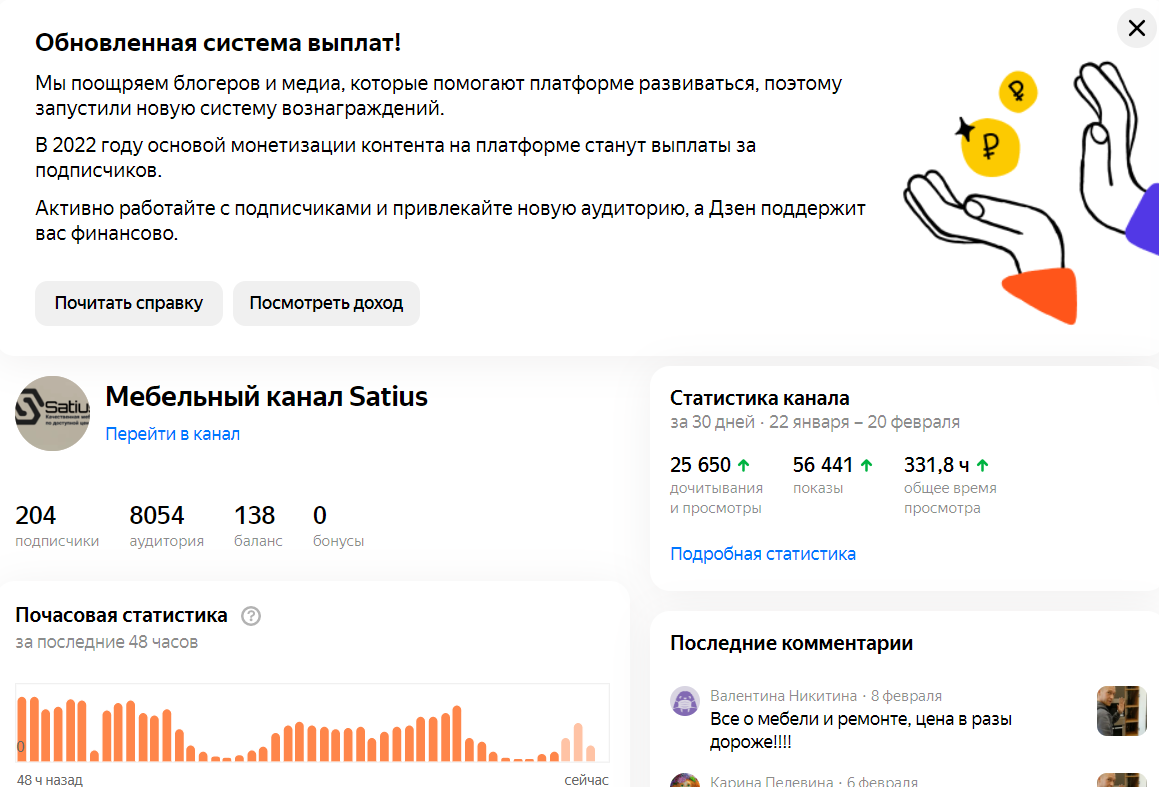Open the Подробная статистика link

(x=763, y=553)
